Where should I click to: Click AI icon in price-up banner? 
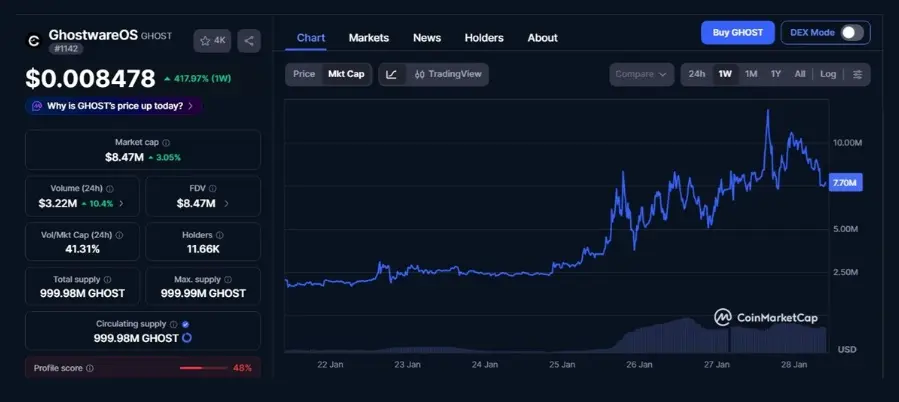37,106
